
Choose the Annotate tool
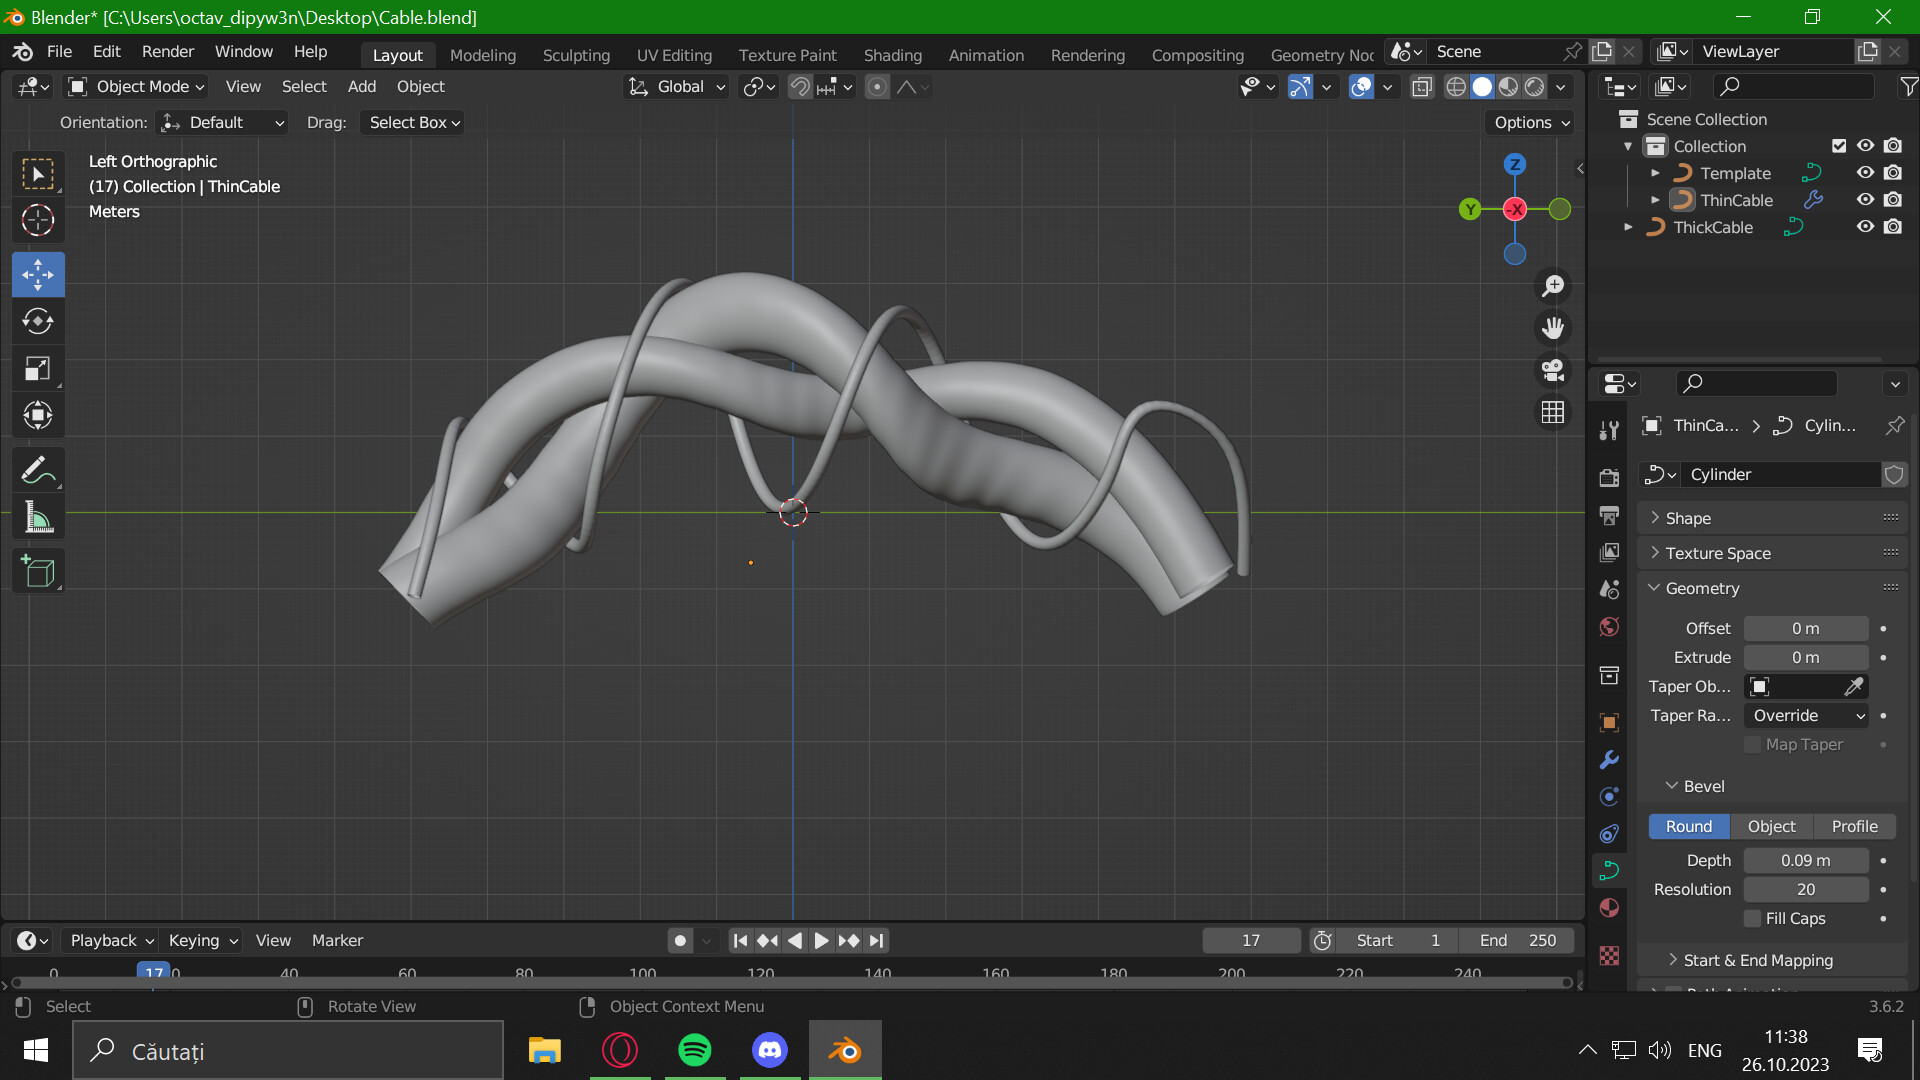click(38, 470)
